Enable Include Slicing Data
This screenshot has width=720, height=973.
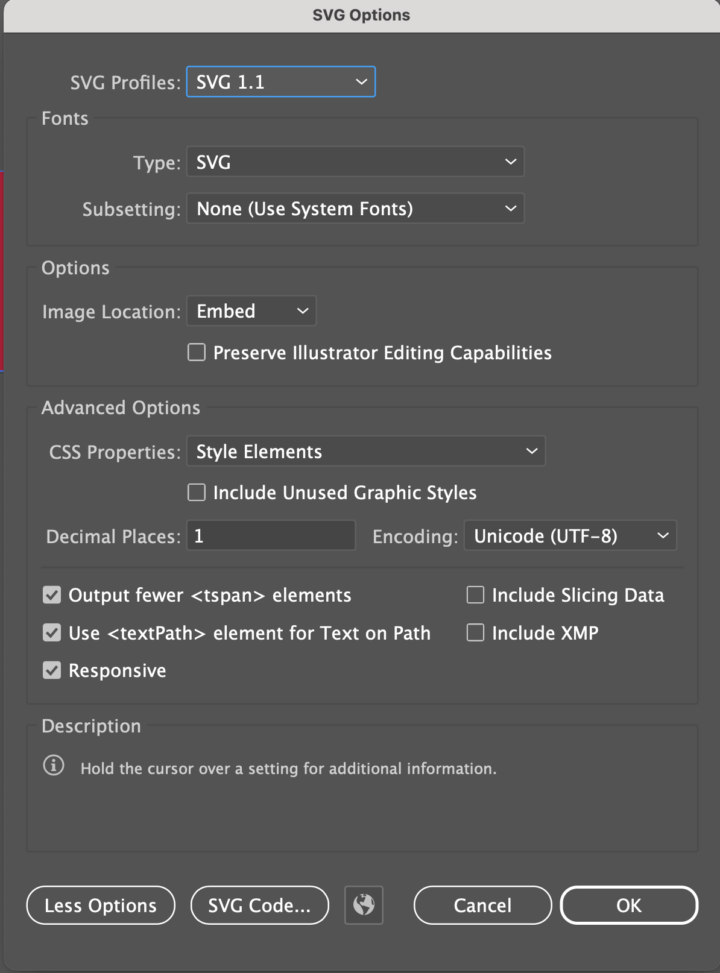(475, 595)
